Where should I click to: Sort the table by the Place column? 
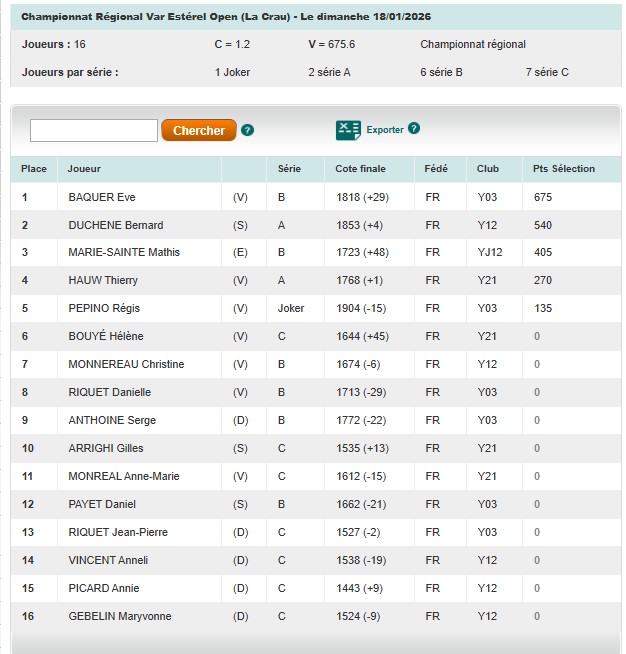point(34,169)
